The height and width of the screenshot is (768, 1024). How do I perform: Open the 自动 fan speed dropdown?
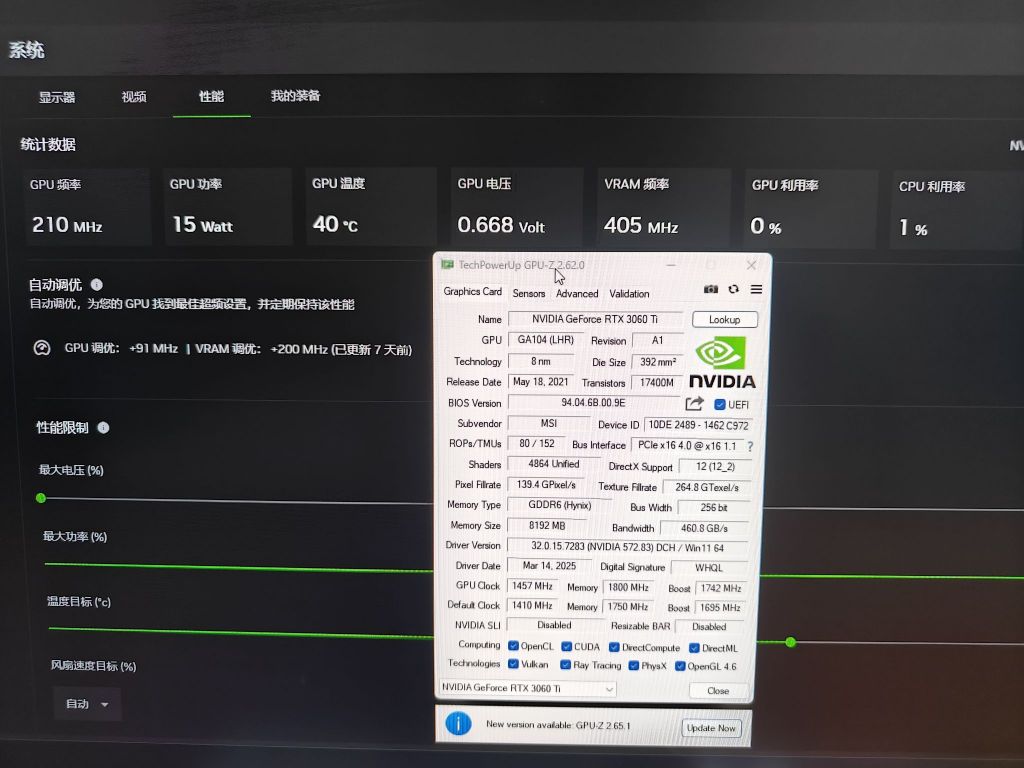point(87,703)
